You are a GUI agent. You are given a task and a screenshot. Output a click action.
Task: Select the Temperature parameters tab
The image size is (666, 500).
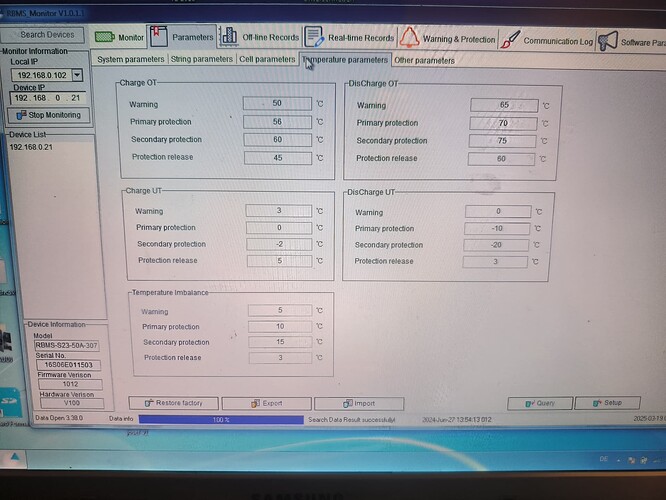tap(345, 60)
